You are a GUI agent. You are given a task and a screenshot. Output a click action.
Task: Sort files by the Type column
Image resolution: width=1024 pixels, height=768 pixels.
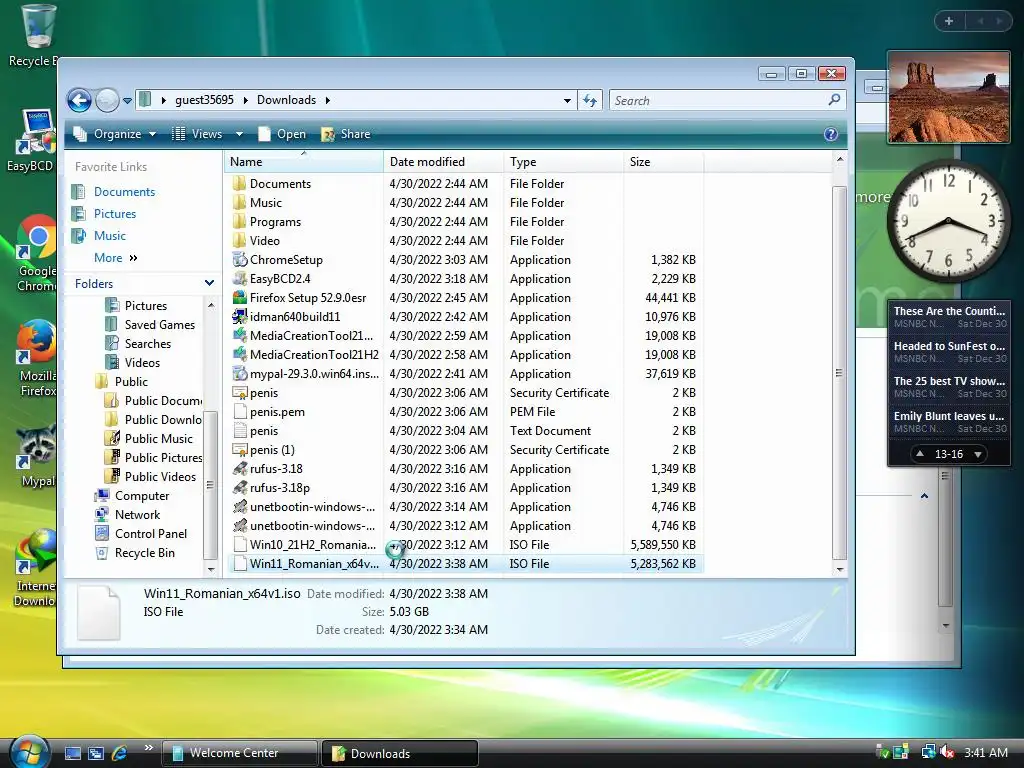(x=564, y=162)
